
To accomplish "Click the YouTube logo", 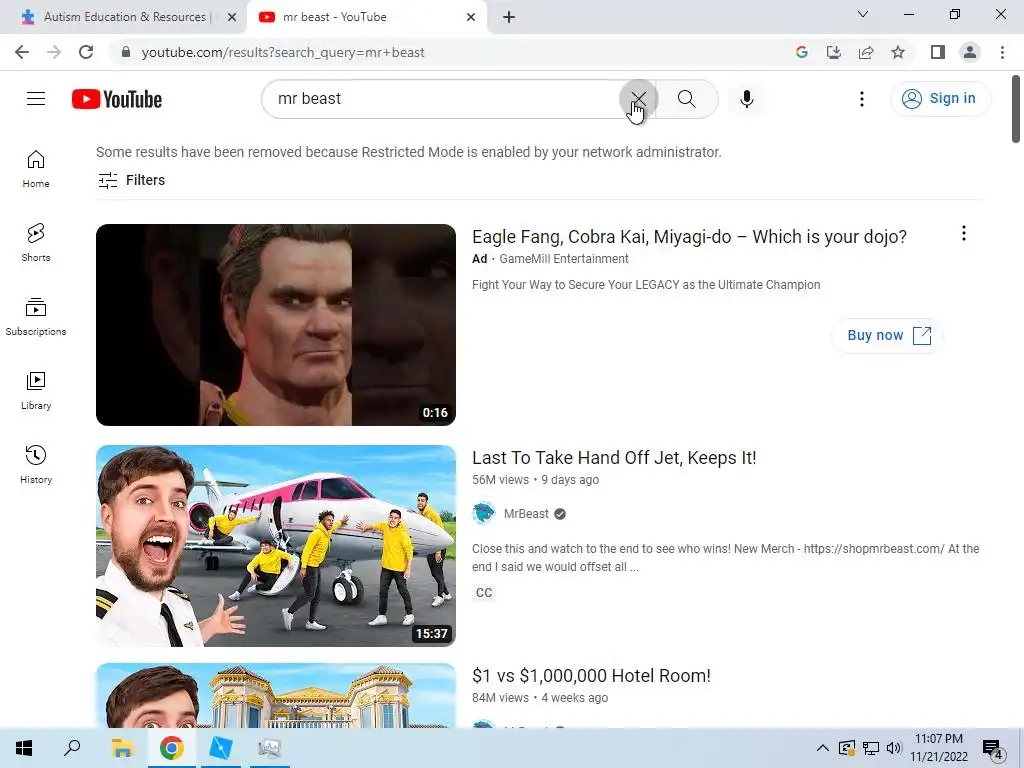I will (x=117, y=99).
